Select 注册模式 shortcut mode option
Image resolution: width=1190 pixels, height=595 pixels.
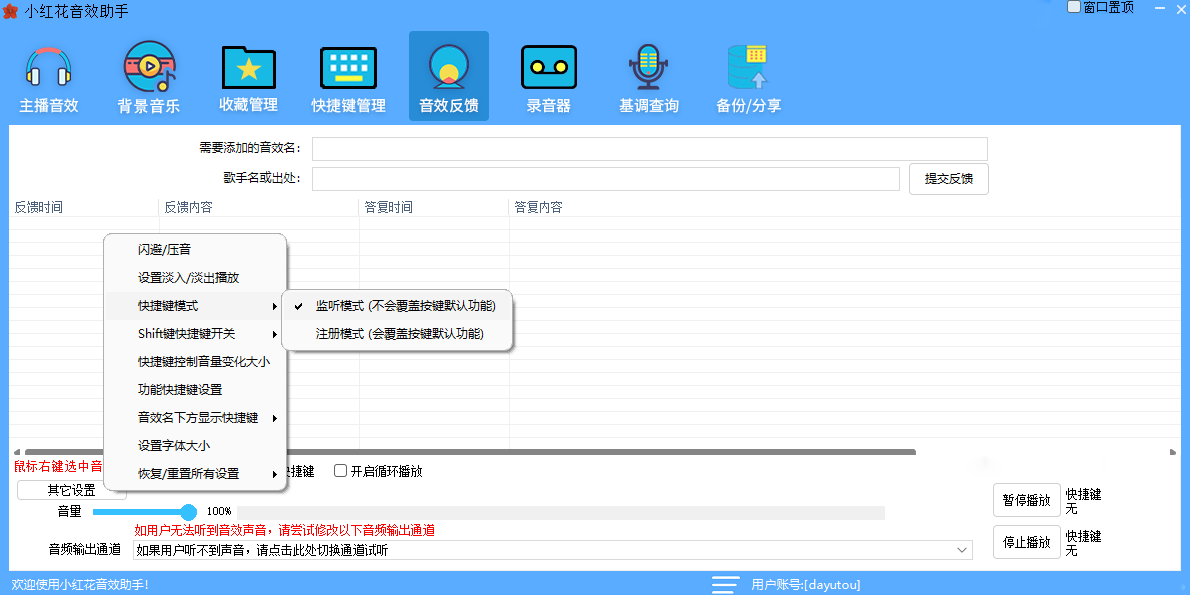(x=399, y=334)
